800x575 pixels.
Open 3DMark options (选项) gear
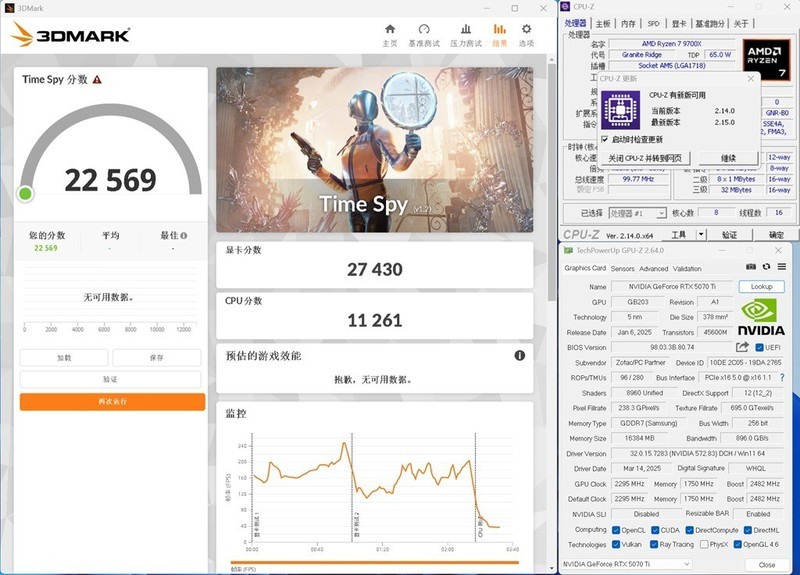pyautogui.click(x=527, y=35)
